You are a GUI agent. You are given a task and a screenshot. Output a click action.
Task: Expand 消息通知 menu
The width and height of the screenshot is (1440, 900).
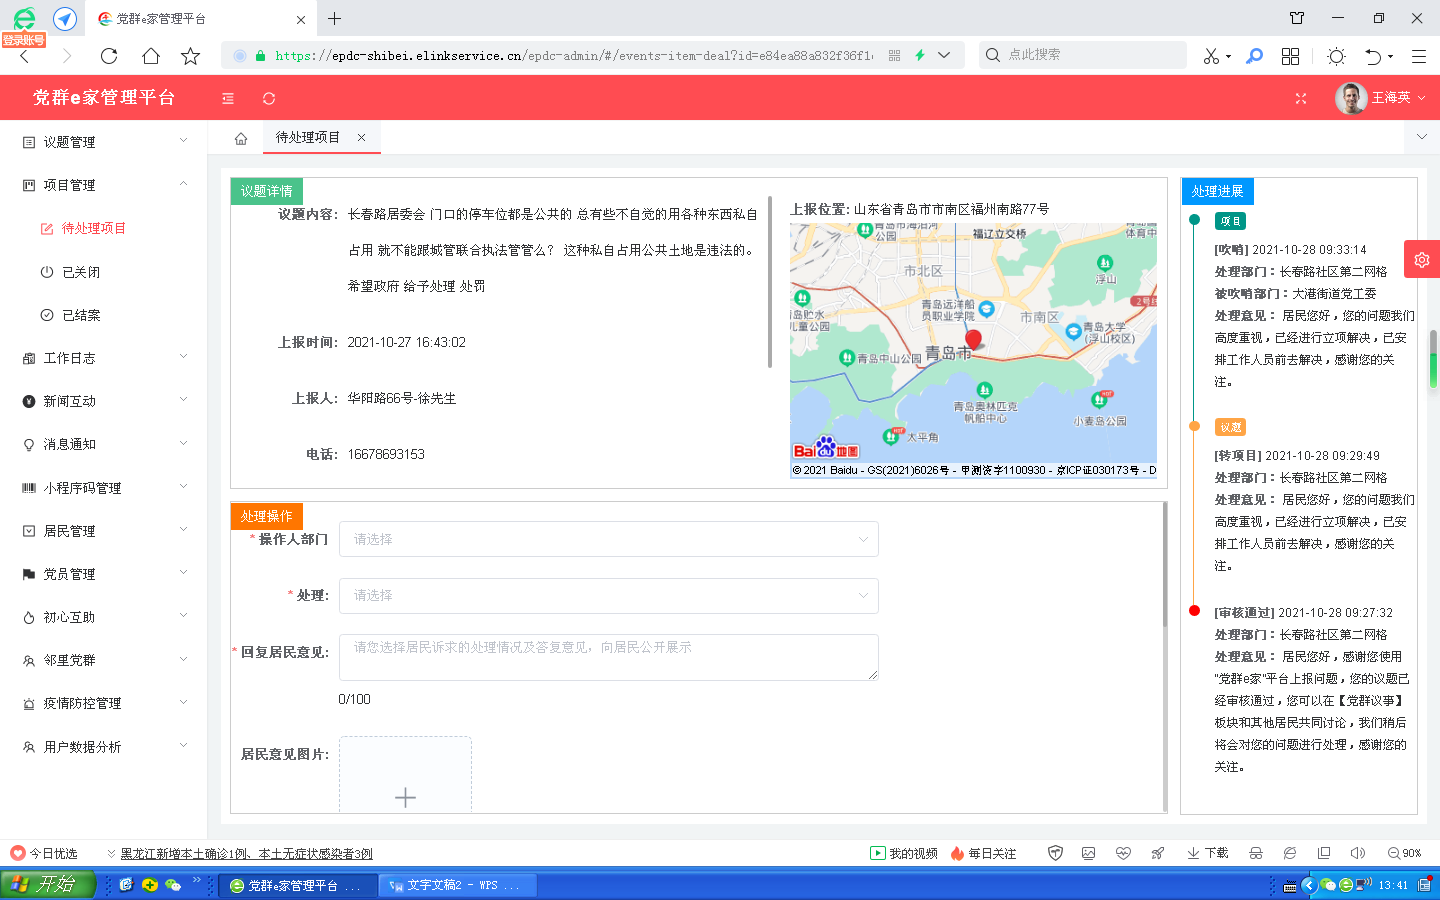click(104, 444)
